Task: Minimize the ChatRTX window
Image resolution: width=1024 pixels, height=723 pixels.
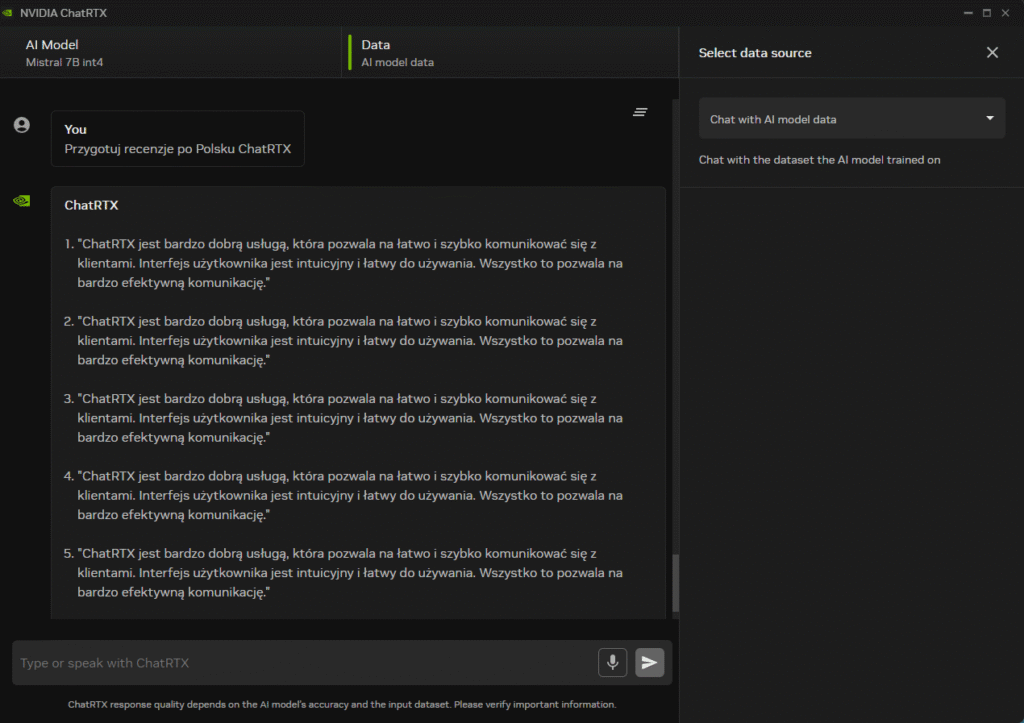Action: [x=968, y=13]
